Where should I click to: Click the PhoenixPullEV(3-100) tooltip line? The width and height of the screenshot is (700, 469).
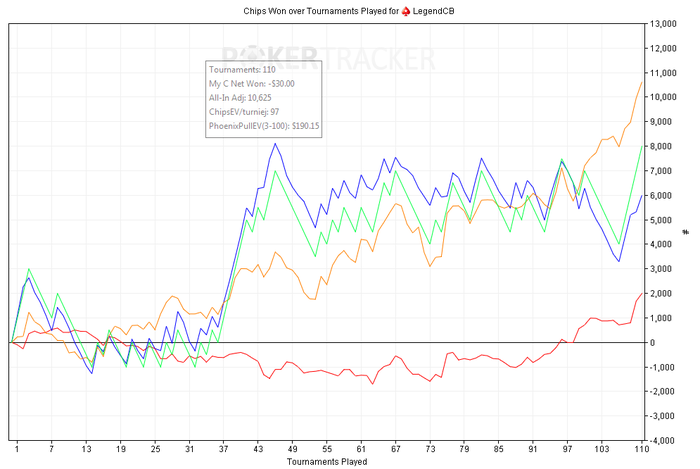click(264, 126)
